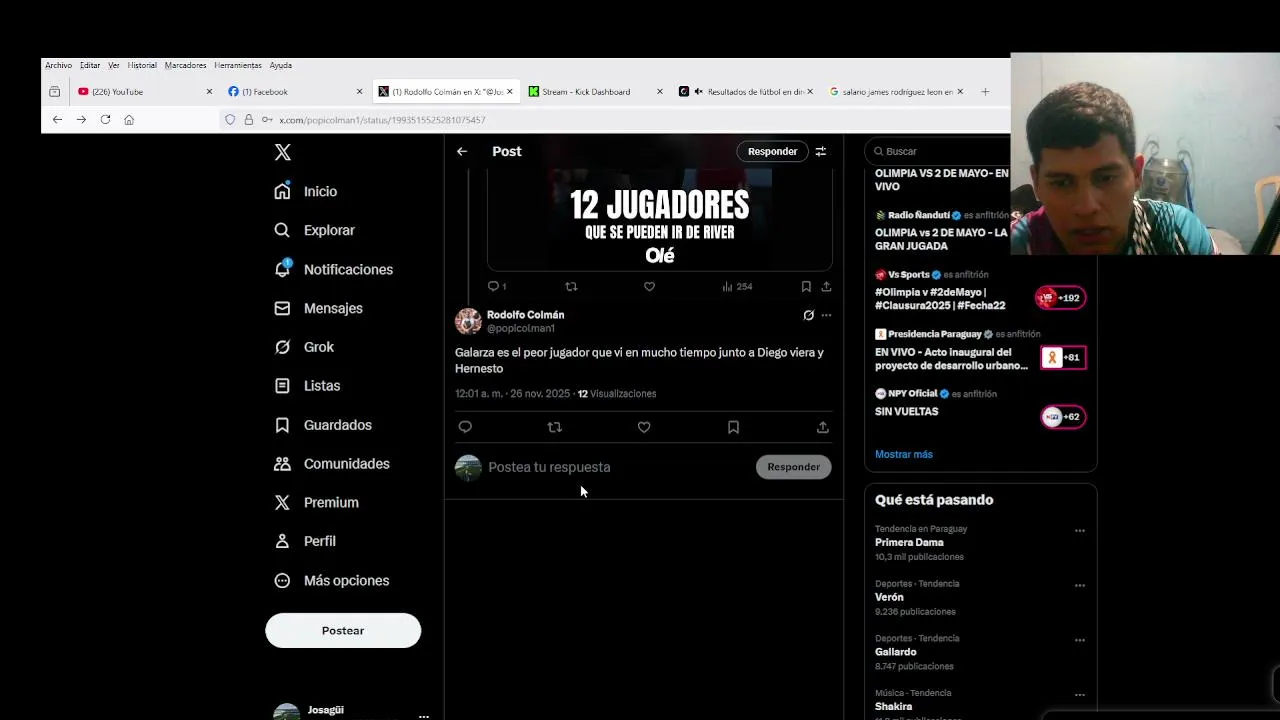Open Explorar search page
Screen dimensions: 1280x720
click(315, 230)
